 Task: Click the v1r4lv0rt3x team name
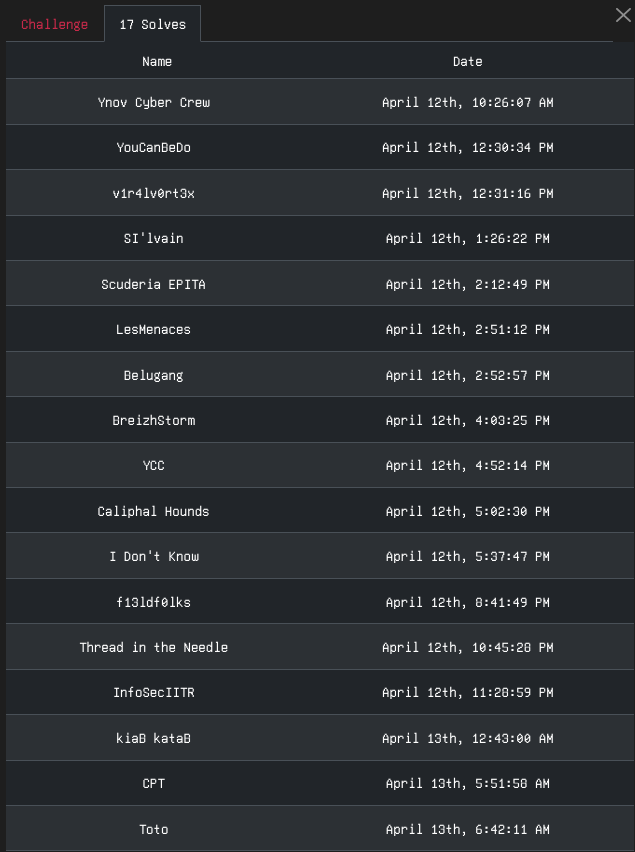pos(154,193)
